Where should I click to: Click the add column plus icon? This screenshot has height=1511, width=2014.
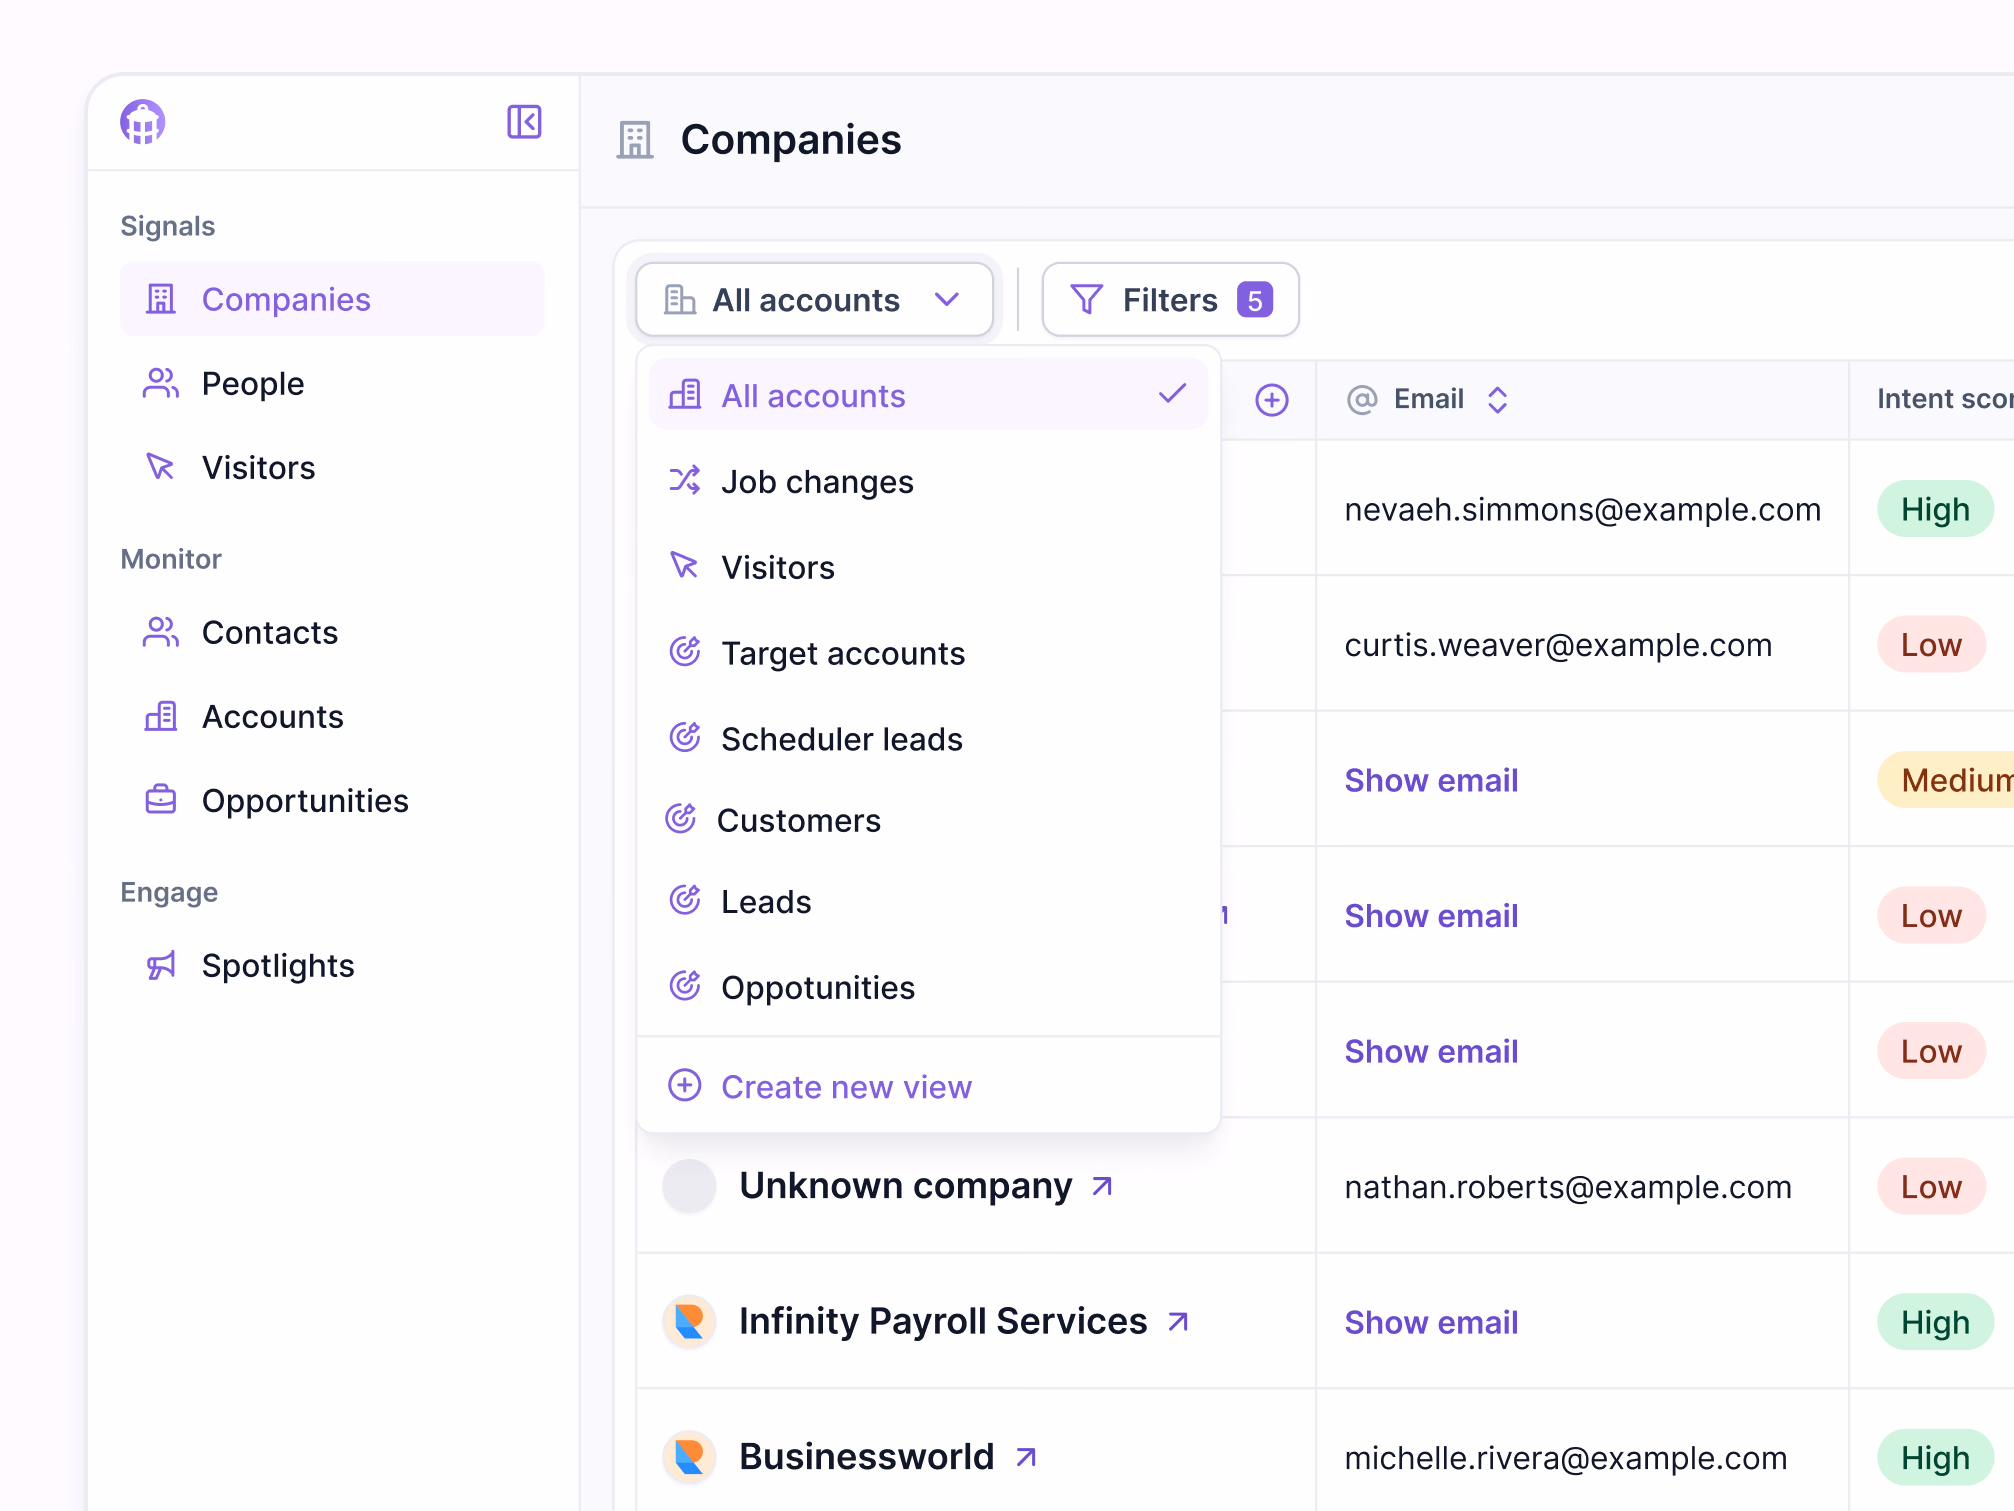pos(1272,400)
